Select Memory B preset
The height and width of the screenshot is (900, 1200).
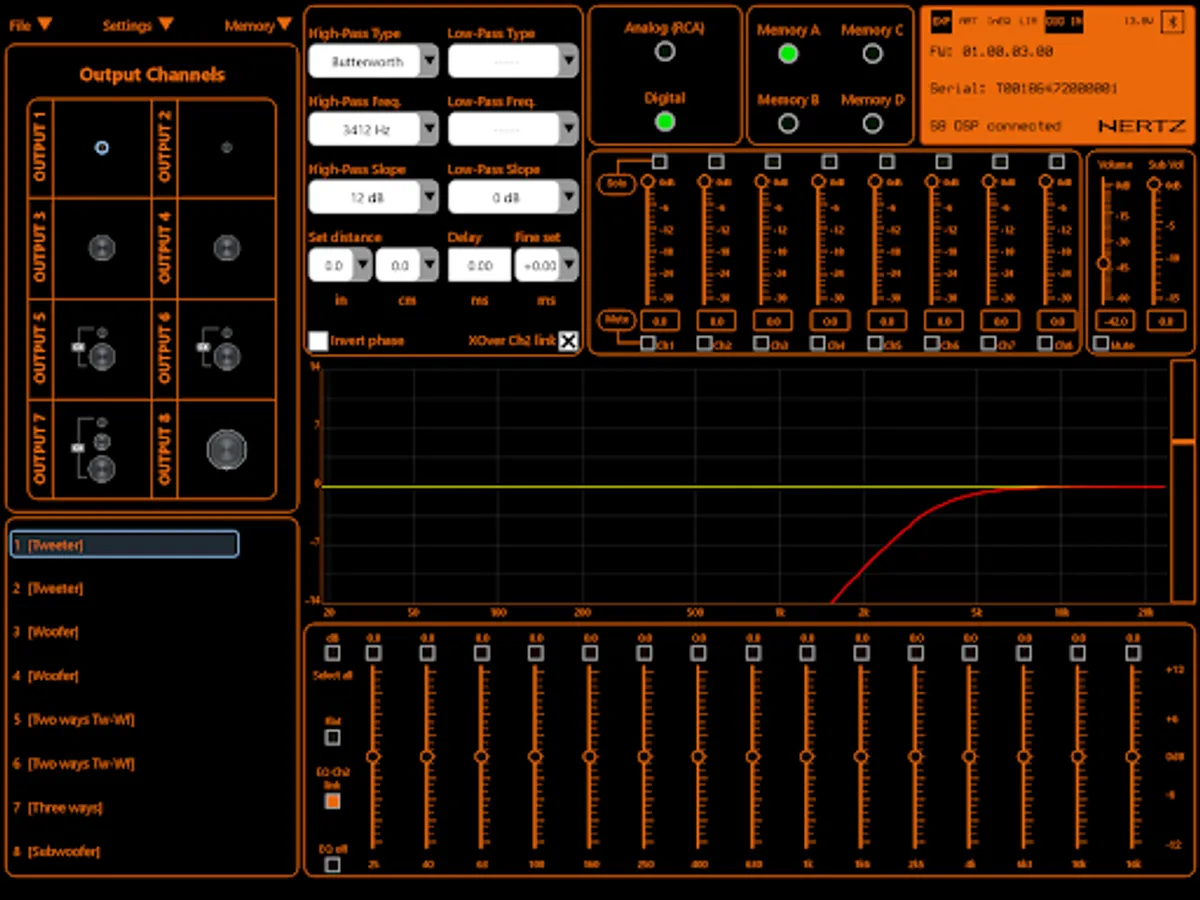(788, 123)
